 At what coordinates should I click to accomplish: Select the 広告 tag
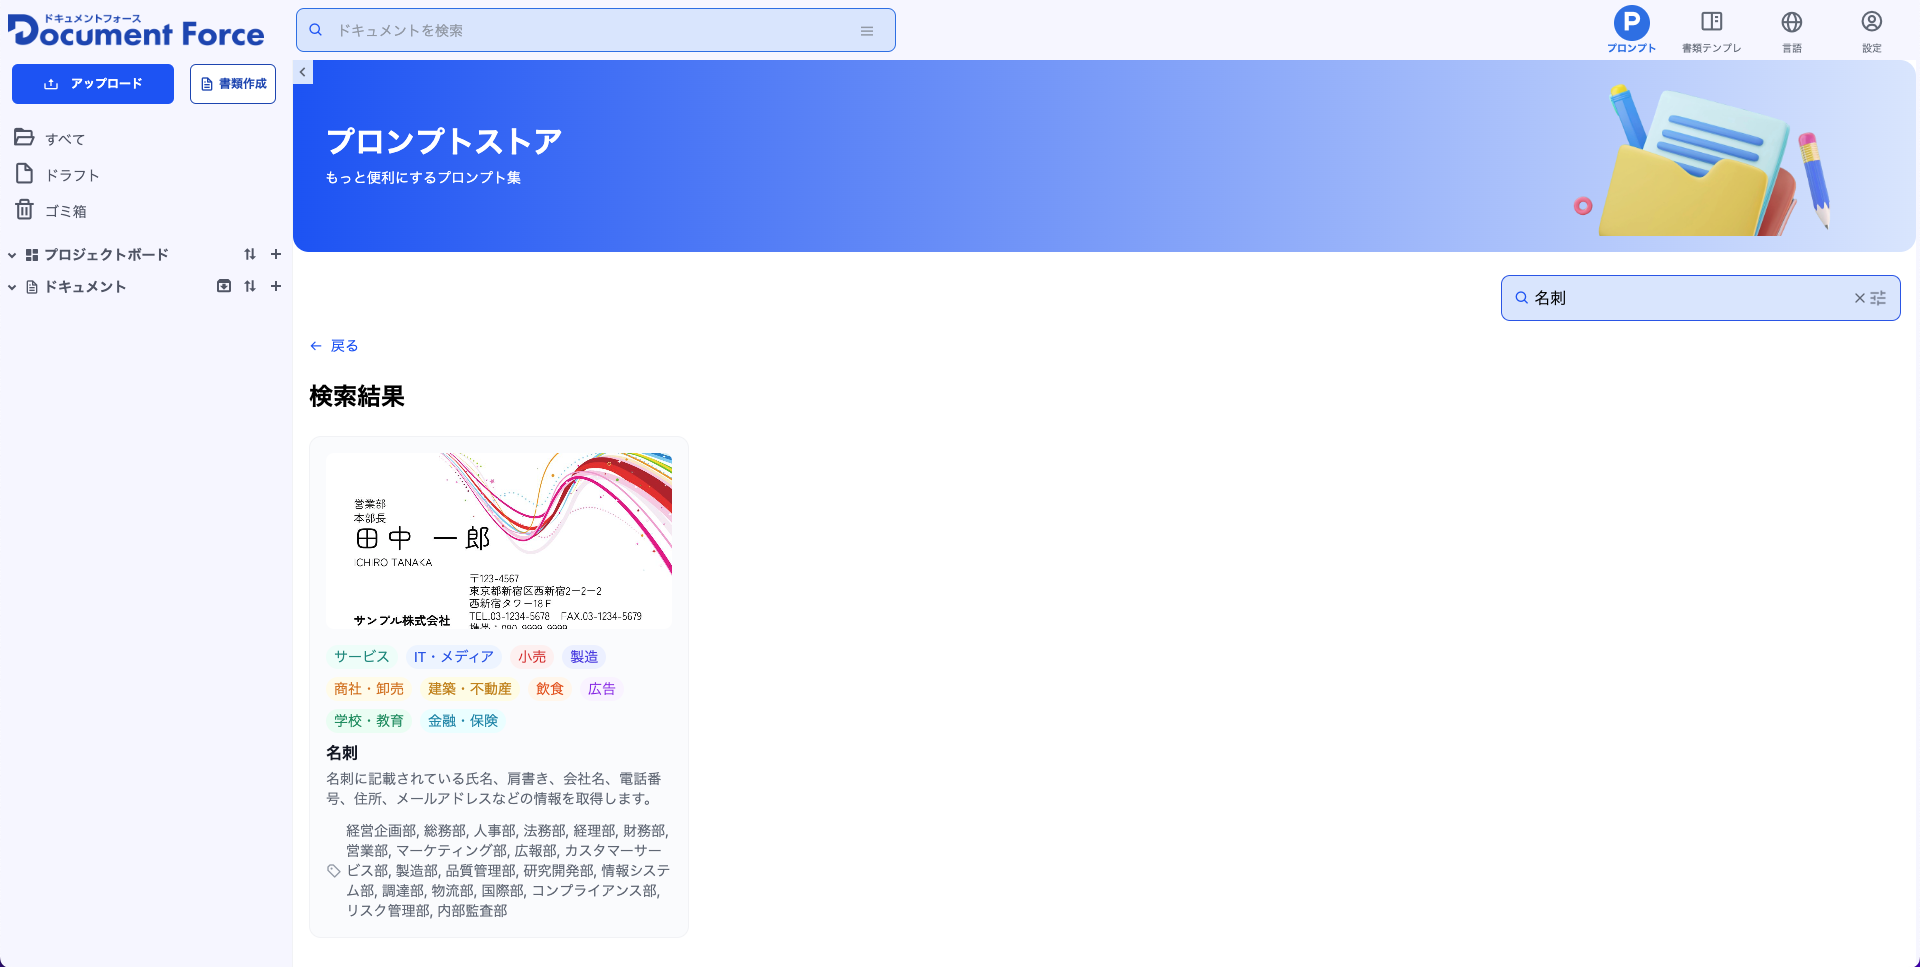[602, 689]
